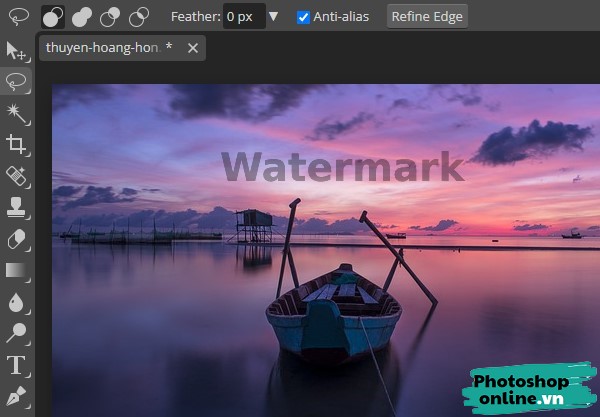600x417 pixels.
Task: Enable Add to selection mode
Action: coord(80,17)
